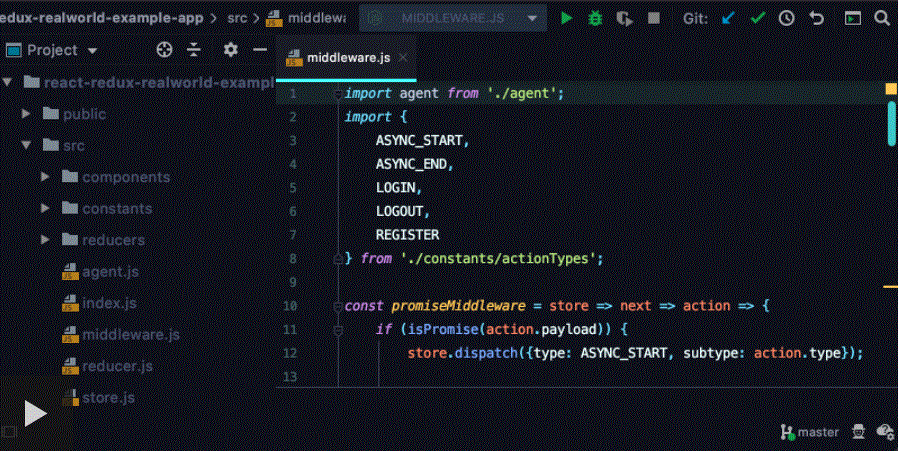901x451 pixels.
Task: Commit changes using the green checkmark
Action: pos(758,18)
